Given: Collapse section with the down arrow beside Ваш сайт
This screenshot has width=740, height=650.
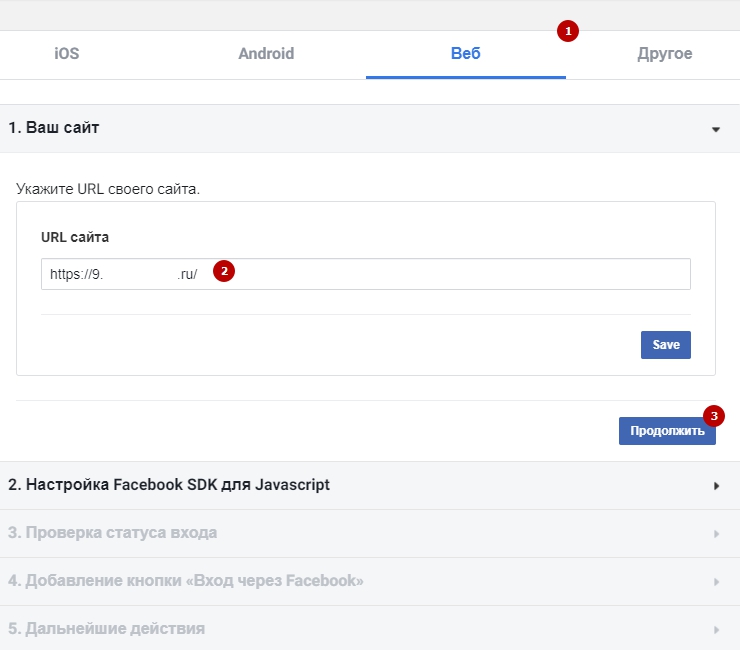Looking at the screenshot, I should 716,129.
